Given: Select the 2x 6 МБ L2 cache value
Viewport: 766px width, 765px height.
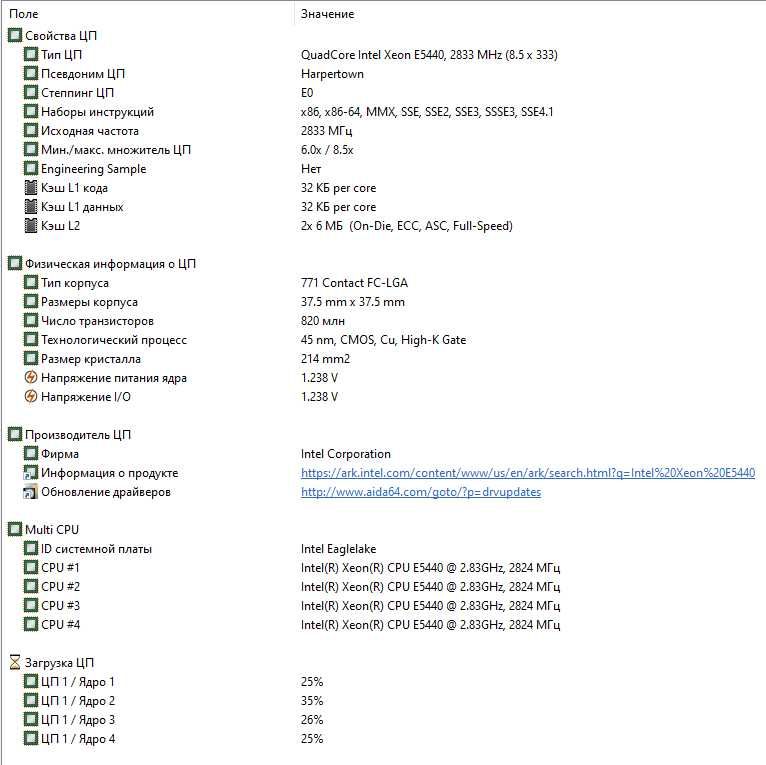Looking at the screenshot, I should 406,226.
